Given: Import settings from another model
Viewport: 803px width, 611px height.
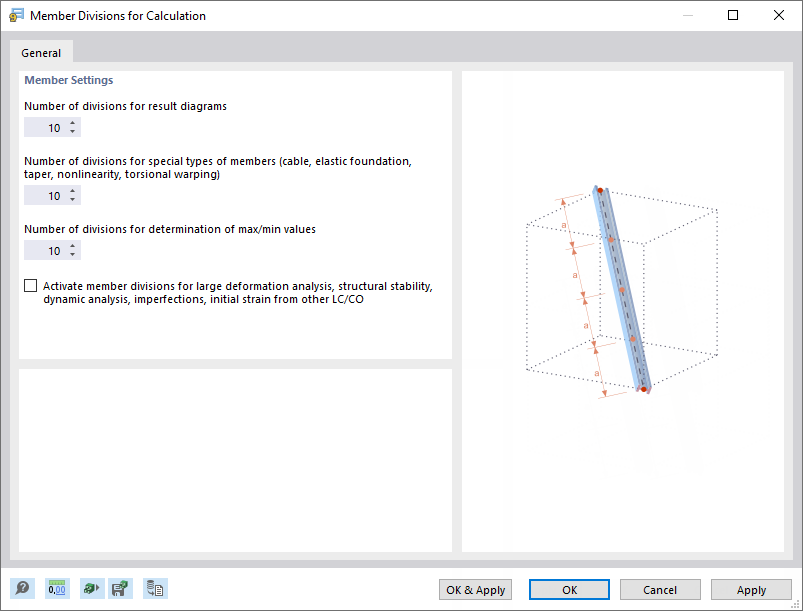Looking at the screenshot, I should (x=155, y=588).
